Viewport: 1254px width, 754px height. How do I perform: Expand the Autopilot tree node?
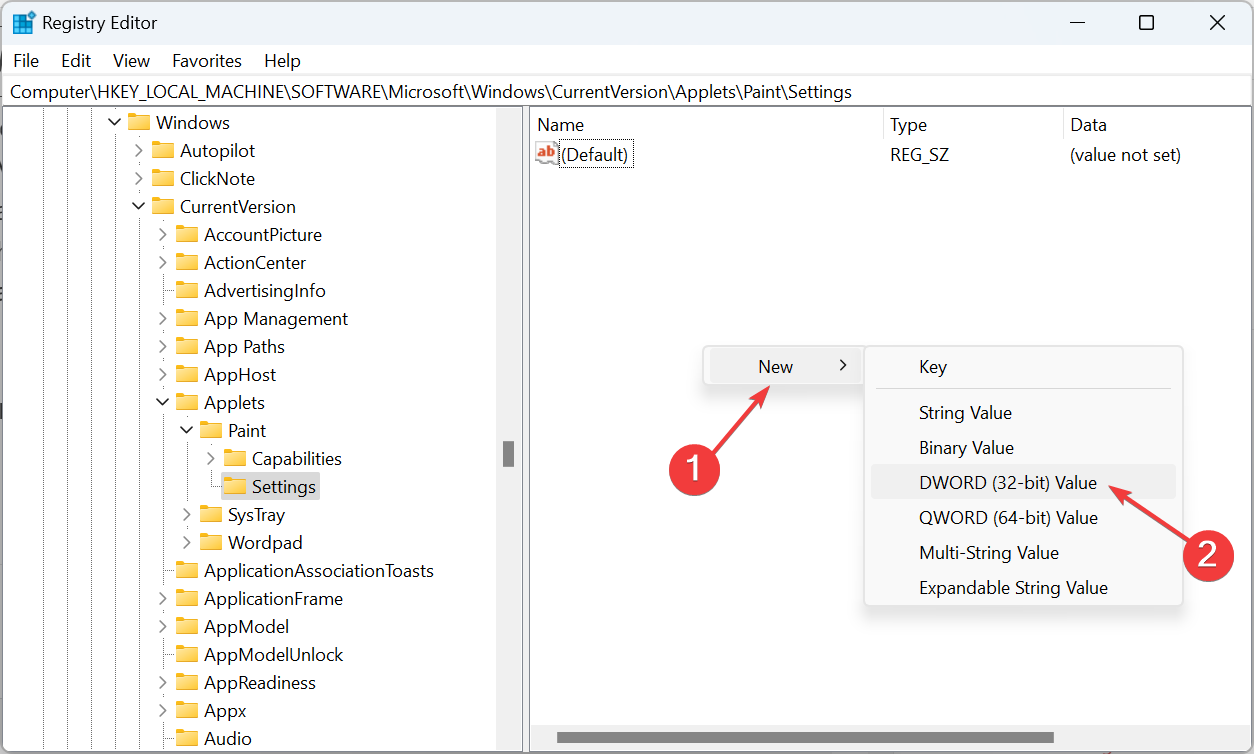pos(138,151)
